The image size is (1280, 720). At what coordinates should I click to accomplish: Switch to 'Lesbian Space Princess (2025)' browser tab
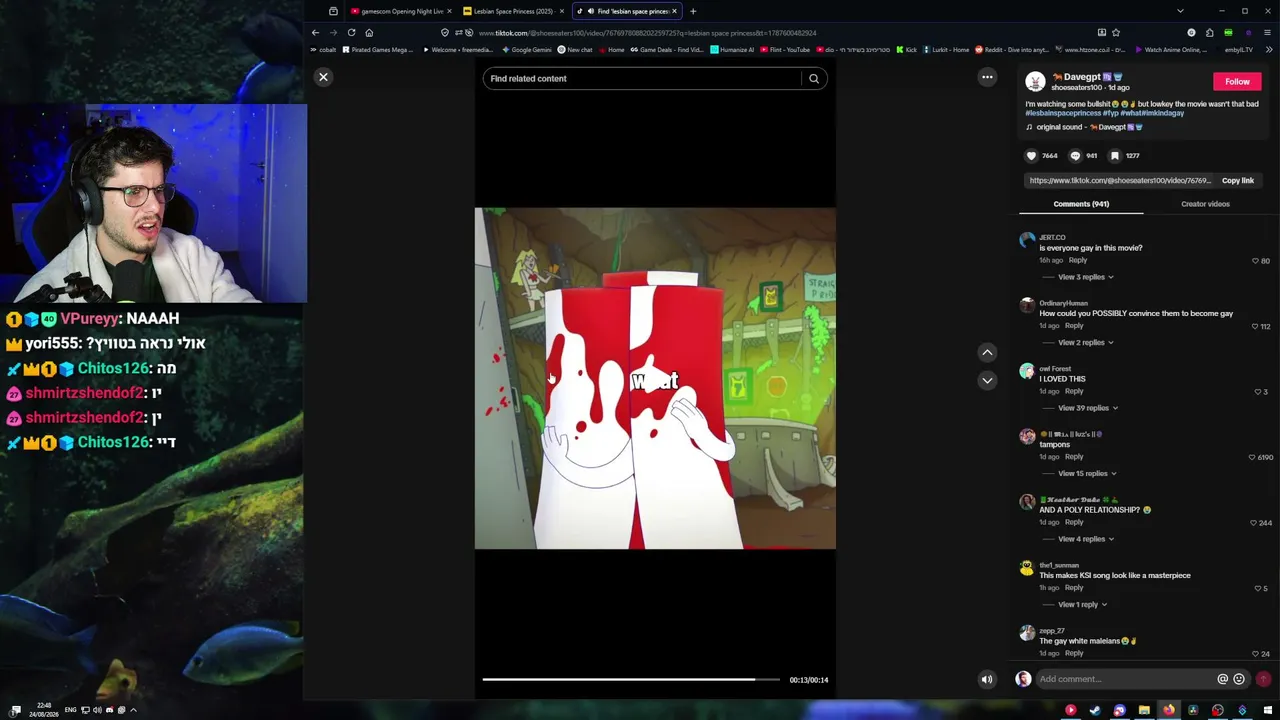(x=514, y=11)
